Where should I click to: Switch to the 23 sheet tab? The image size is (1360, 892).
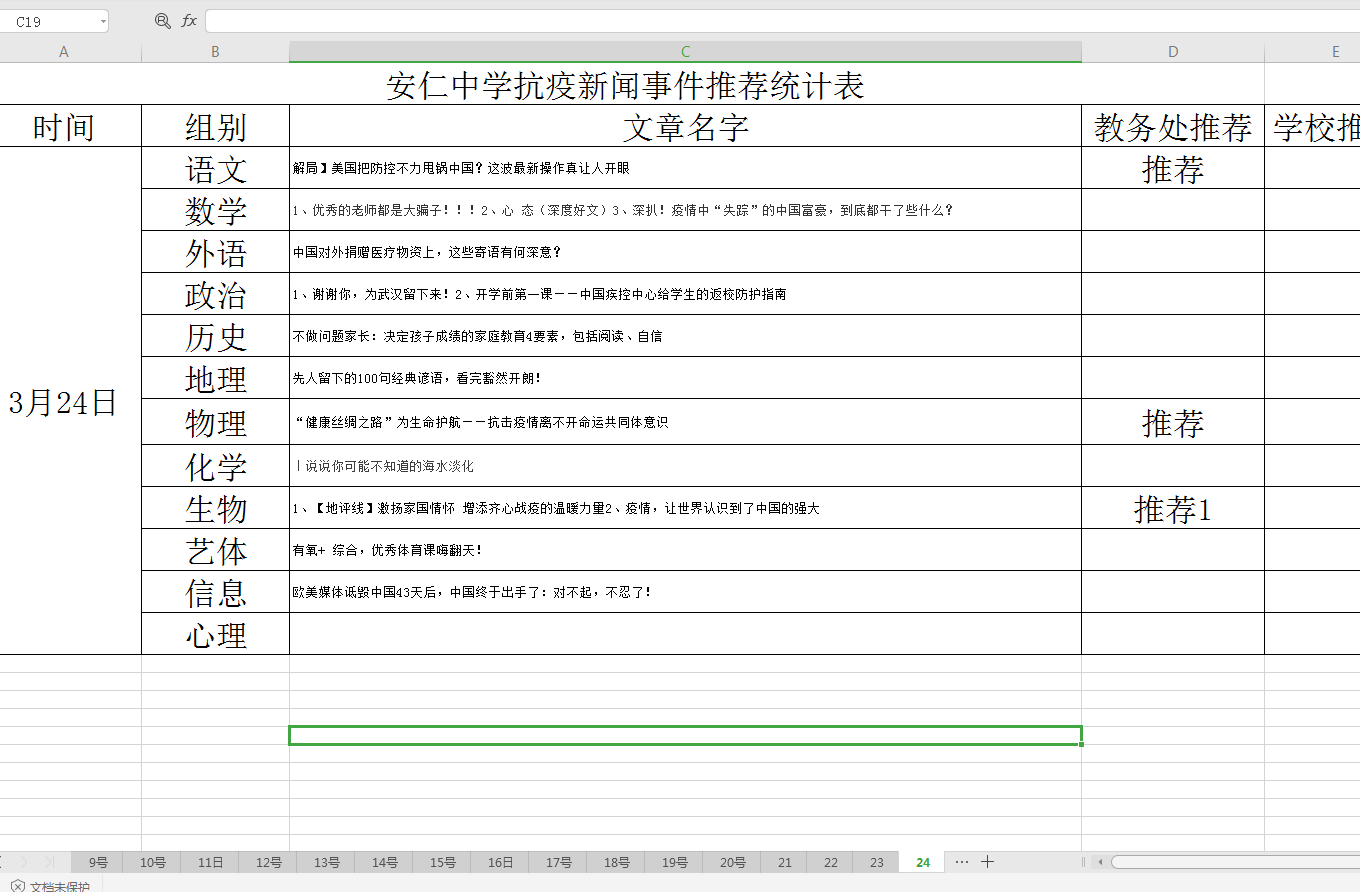pos(876,862)
